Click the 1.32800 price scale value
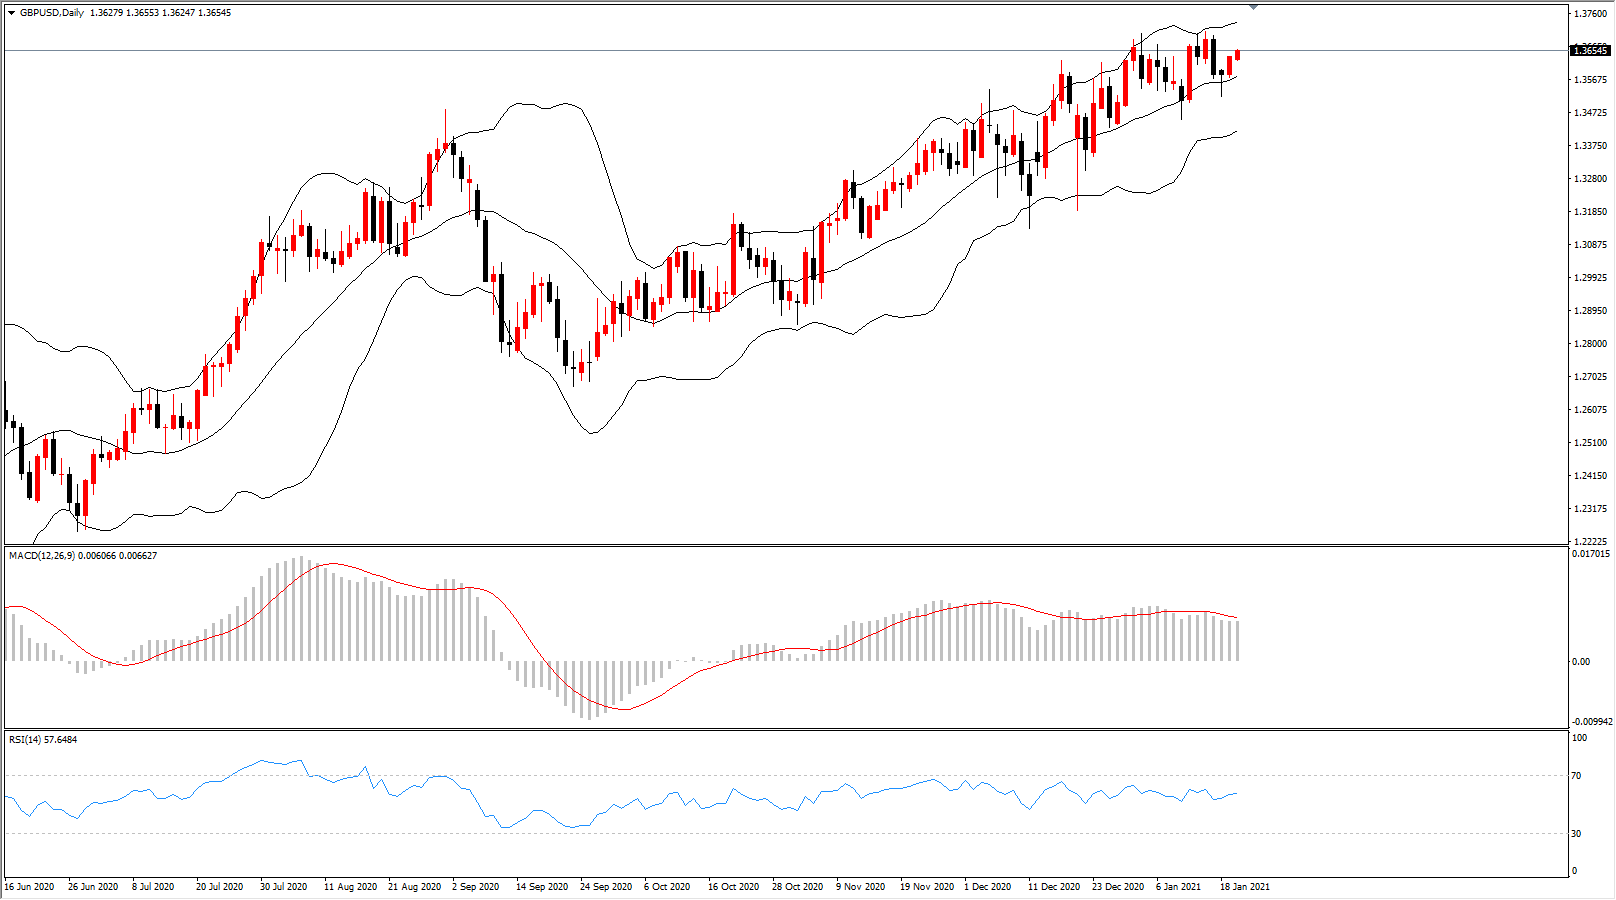 click(1590, 179)
